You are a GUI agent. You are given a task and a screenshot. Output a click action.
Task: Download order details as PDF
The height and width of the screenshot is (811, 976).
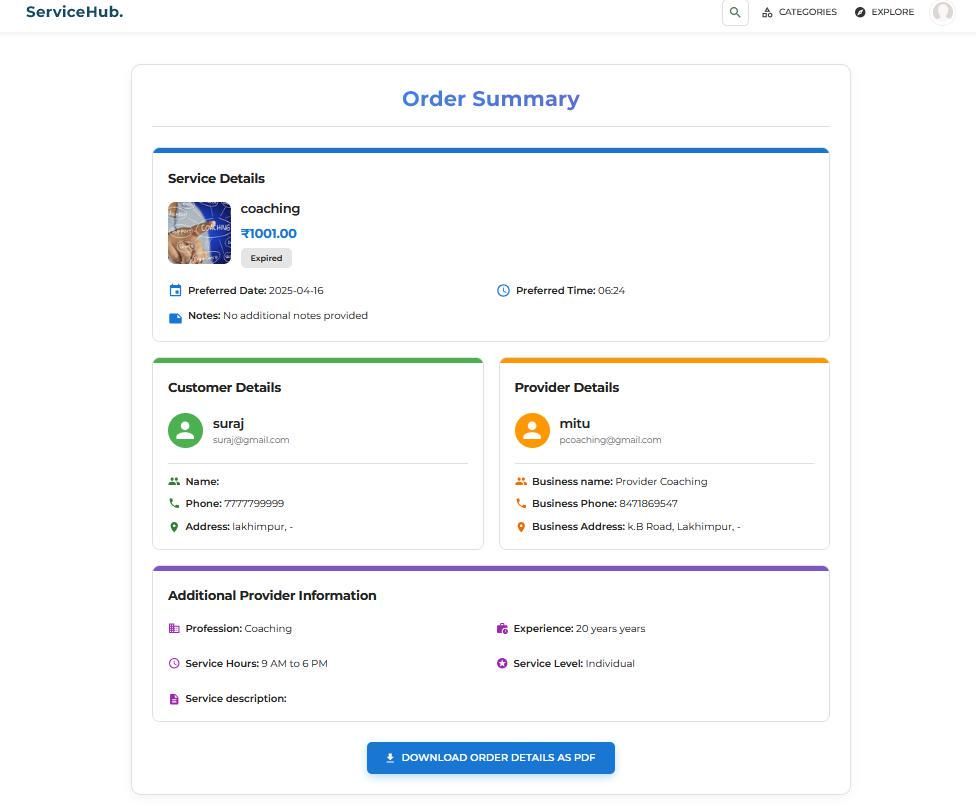(490, 757)
